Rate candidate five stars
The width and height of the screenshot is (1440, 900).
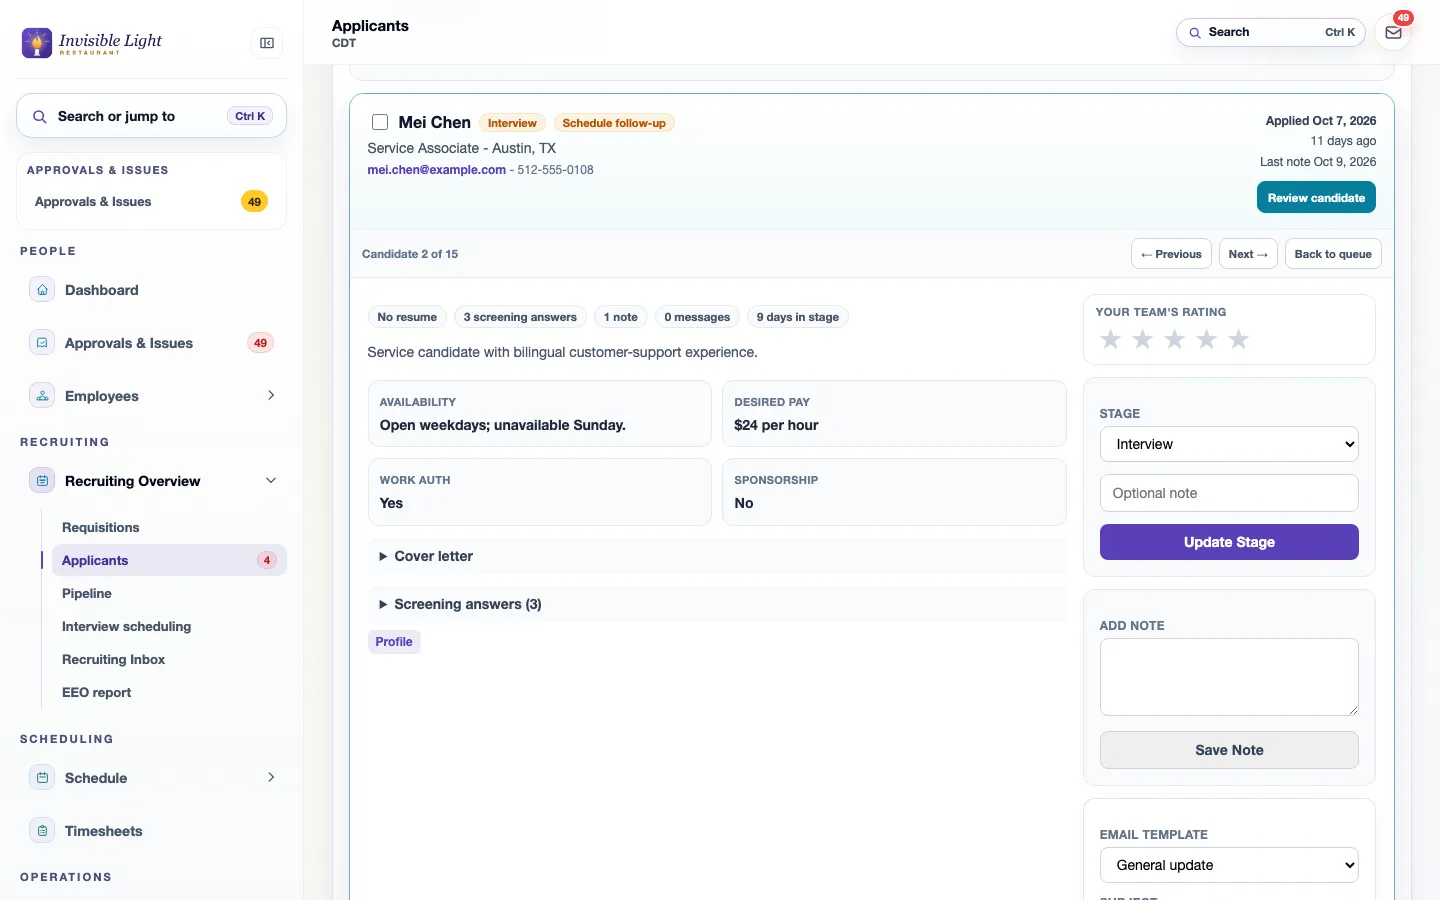[x=1238, y=340]
